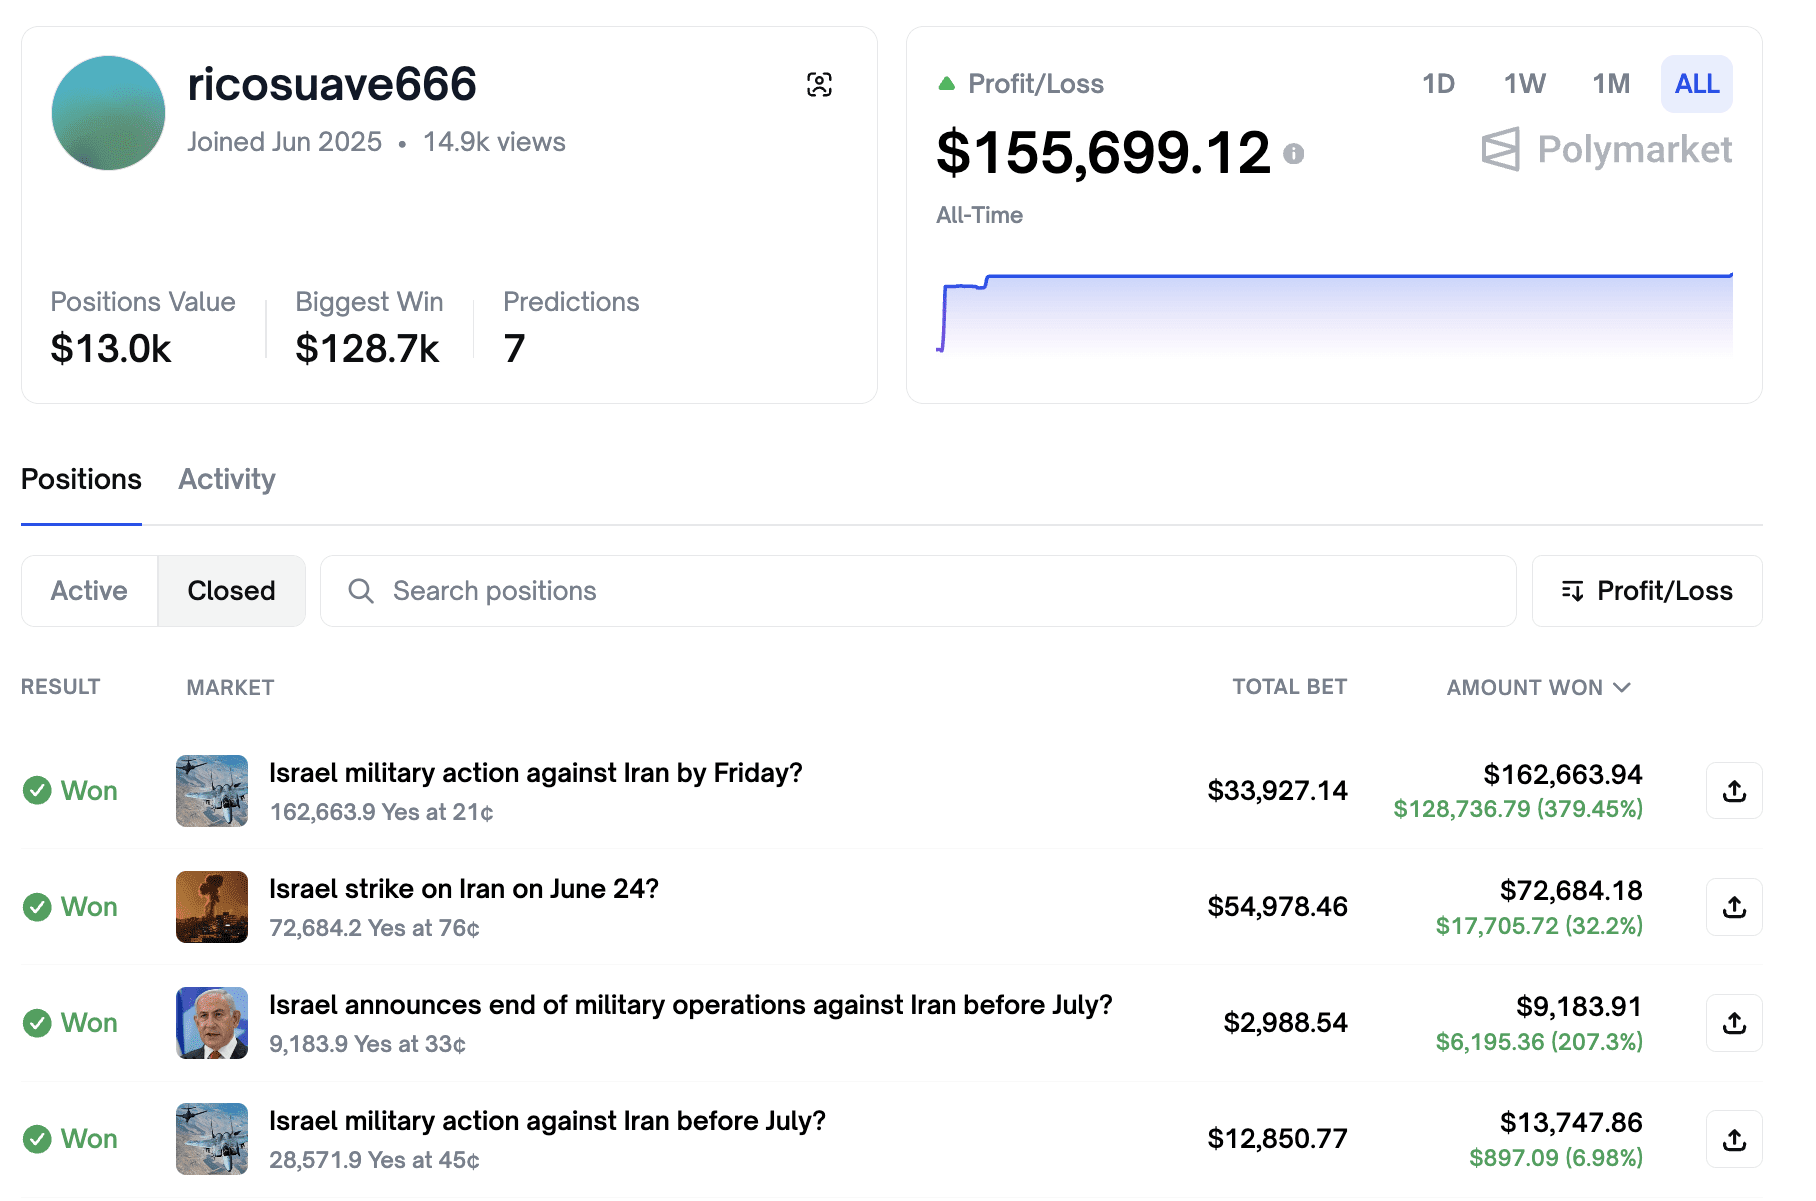Screen dimensions: 1816x1201
Task: Open 'Israel military action against Iran by Friday?' market
Action: point(535,773)
